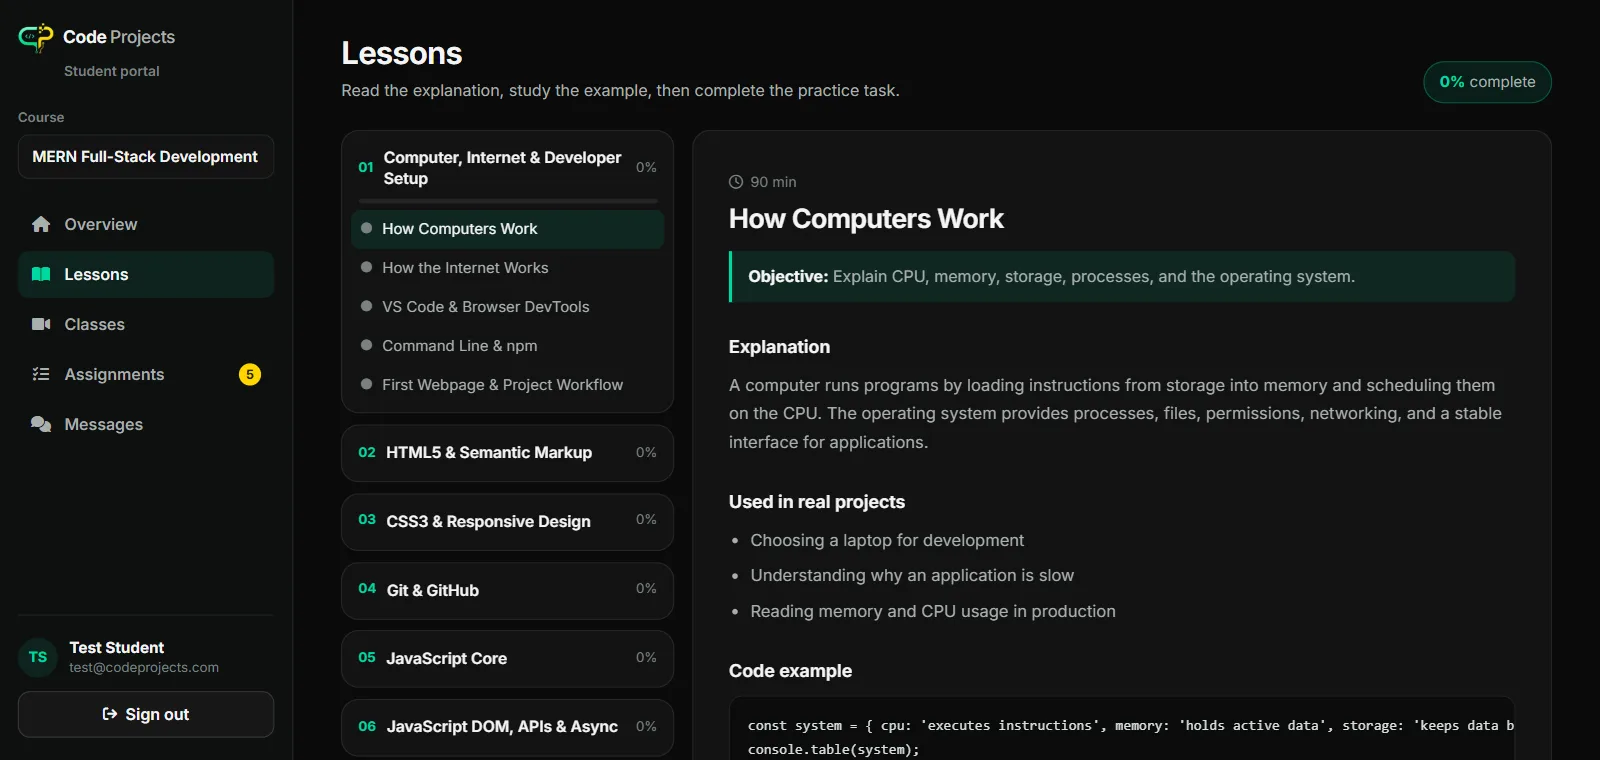This screenshot has height=760, width=1600.
Task: Click the Lessons page heading
Action: click(402, 53)
